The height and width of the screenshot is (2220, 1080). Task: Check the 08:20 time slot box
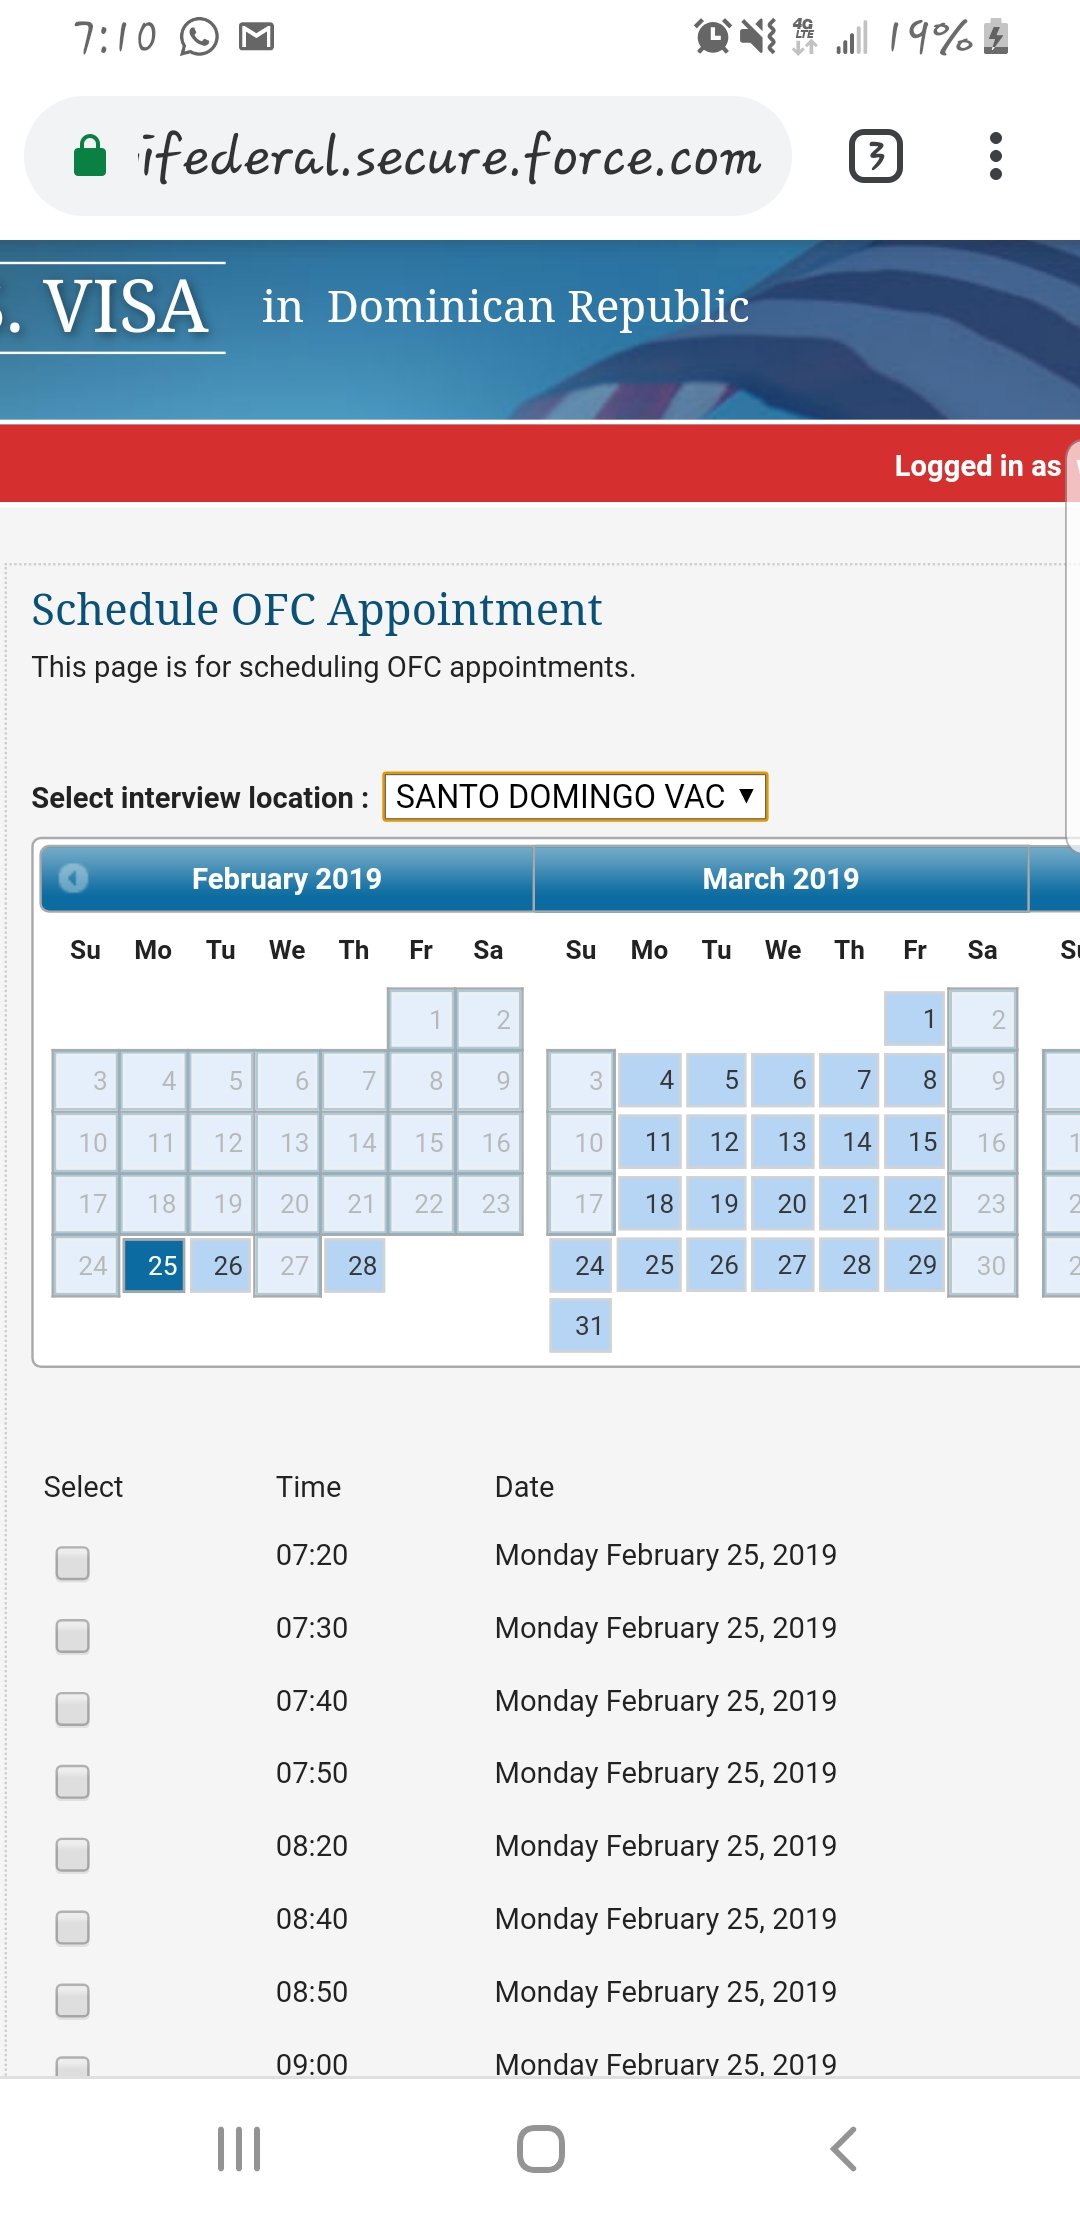[73, 1854]
